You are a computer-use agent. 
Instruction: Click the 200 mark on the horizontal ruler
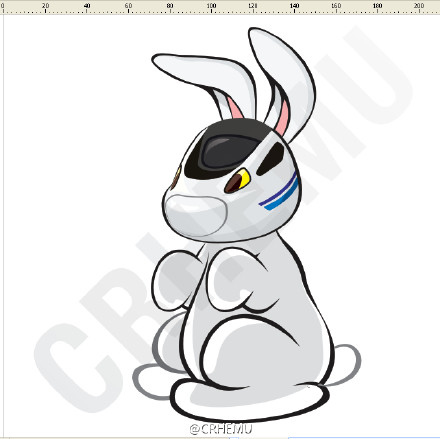tap(419, 6)
